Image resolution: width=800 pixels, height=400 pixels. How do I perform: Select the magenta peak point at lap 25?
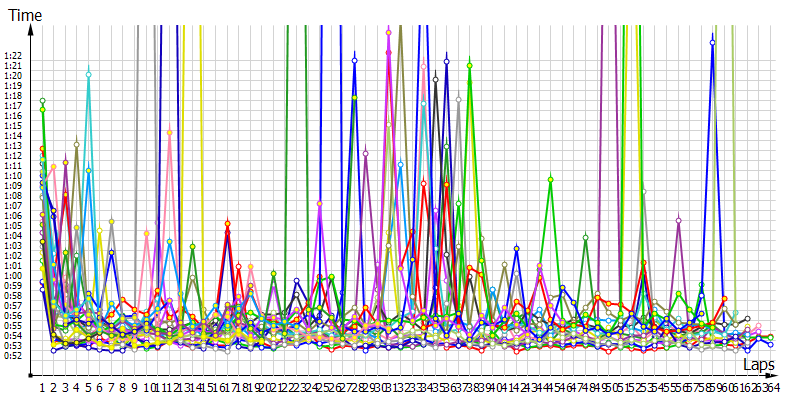click(x=320, y=204)
